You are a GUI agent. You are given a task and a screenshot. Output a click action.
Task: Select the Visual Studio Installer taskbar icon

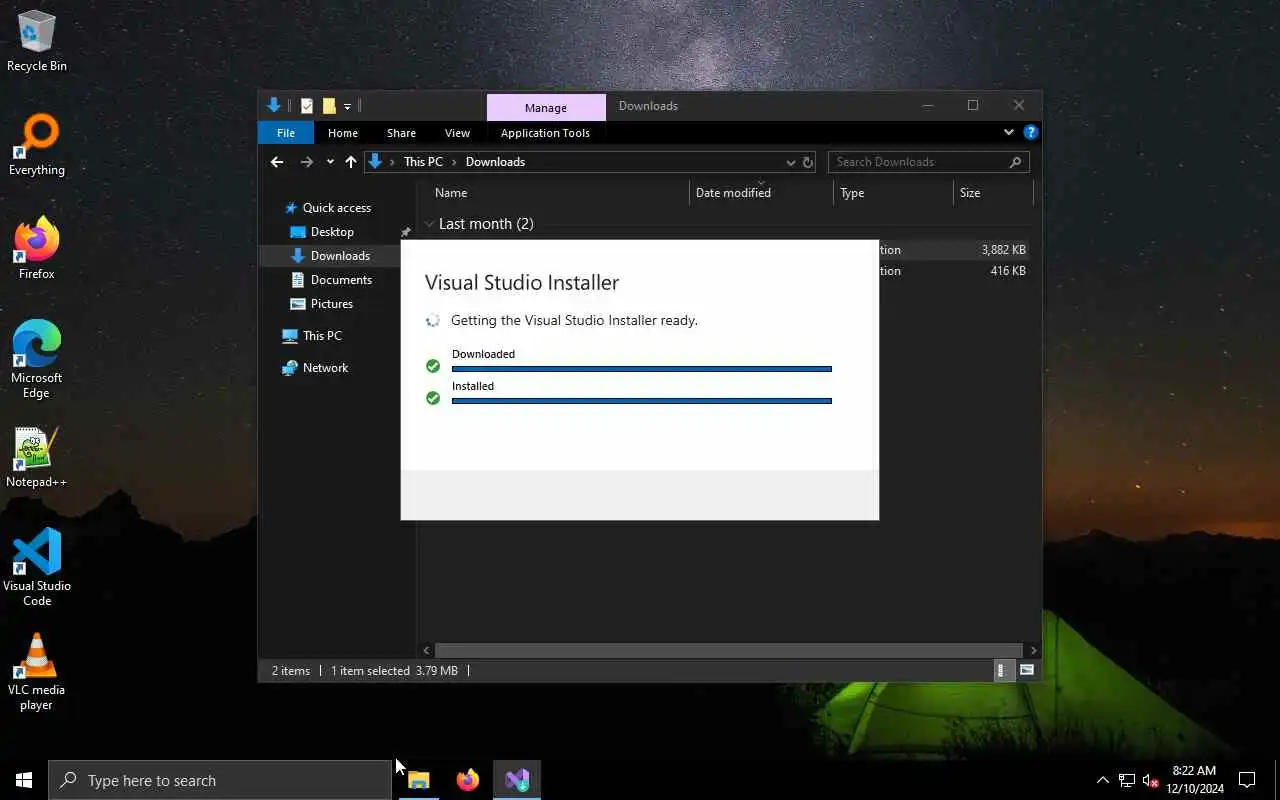517,780
